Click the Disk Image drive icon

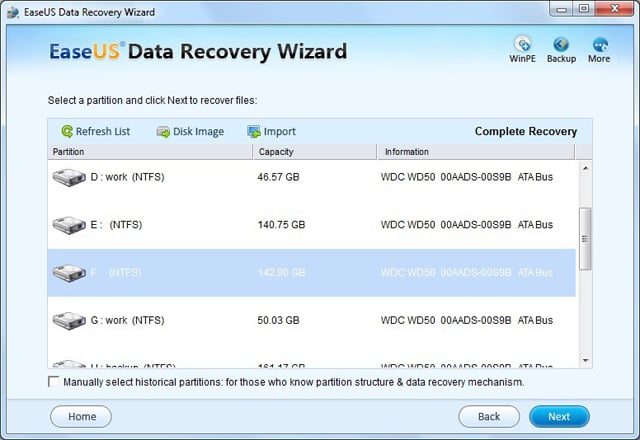coord(163,132)
